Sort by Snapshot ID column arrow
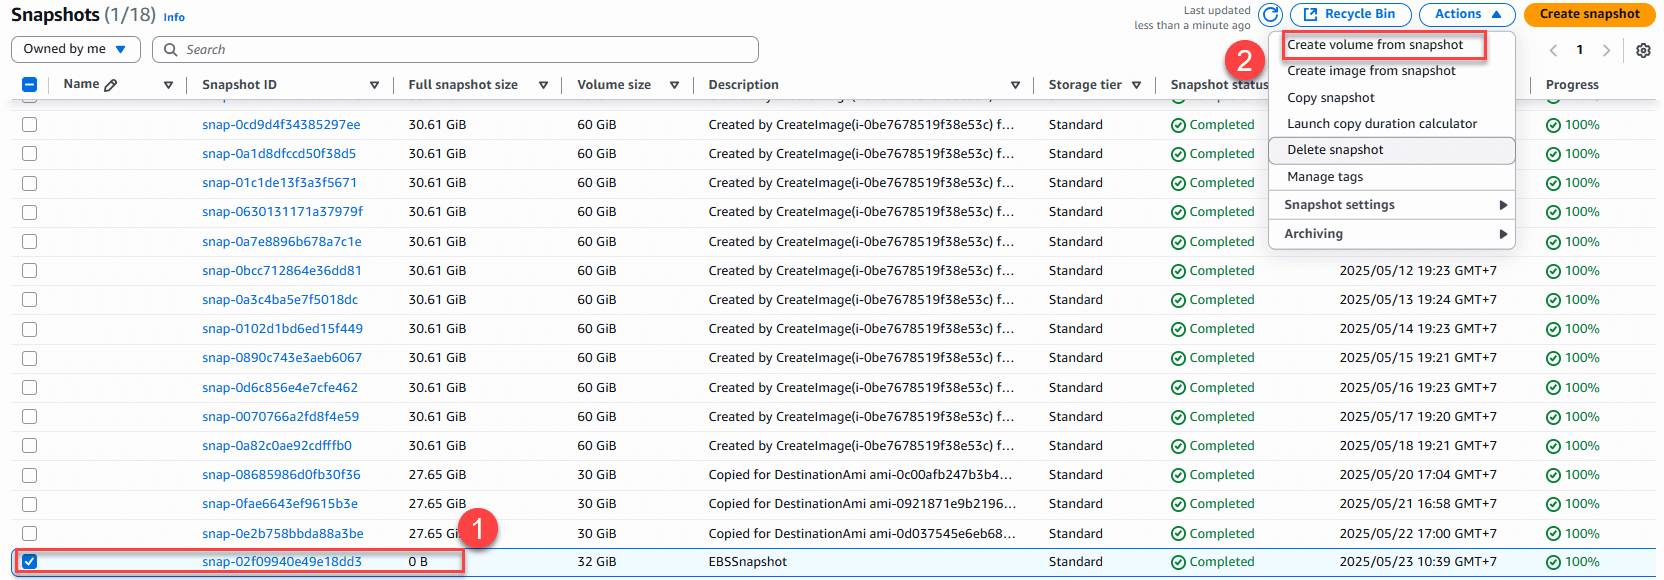 [x=374, y=85]
